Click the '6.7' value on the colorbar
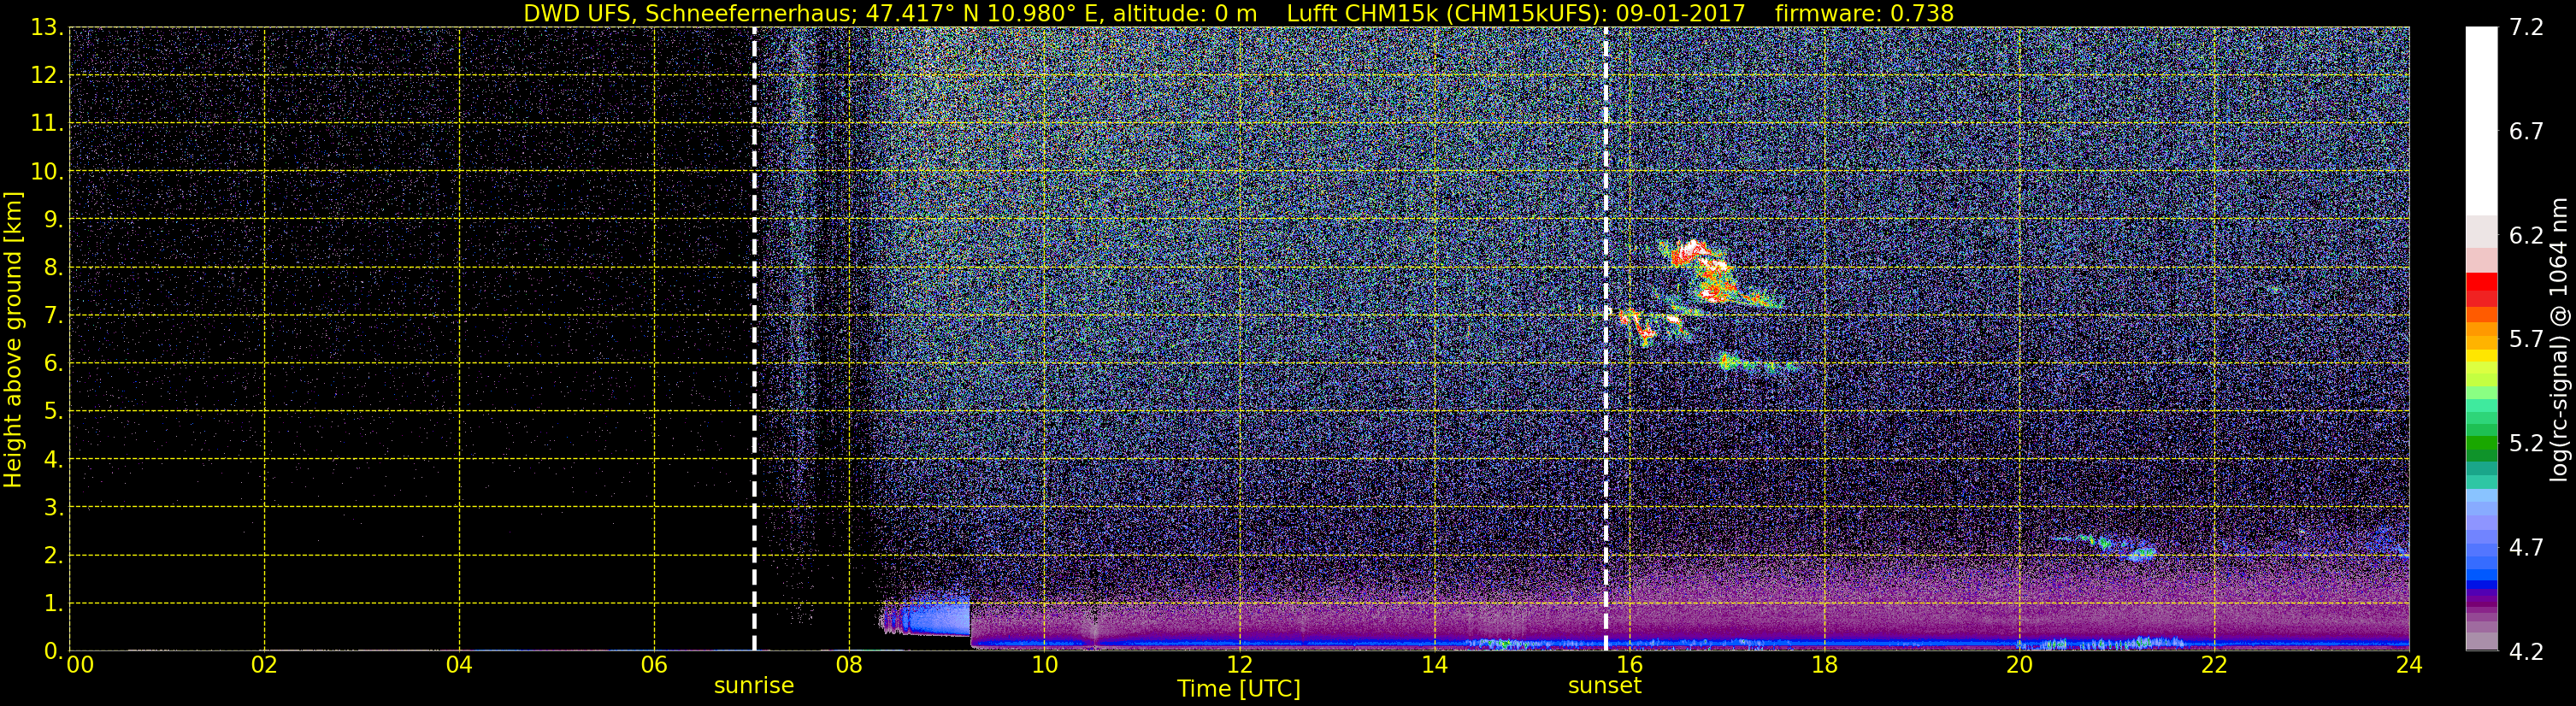Image resolution: width=2576 pixels, height=706 pixels. pos(2526,131)
